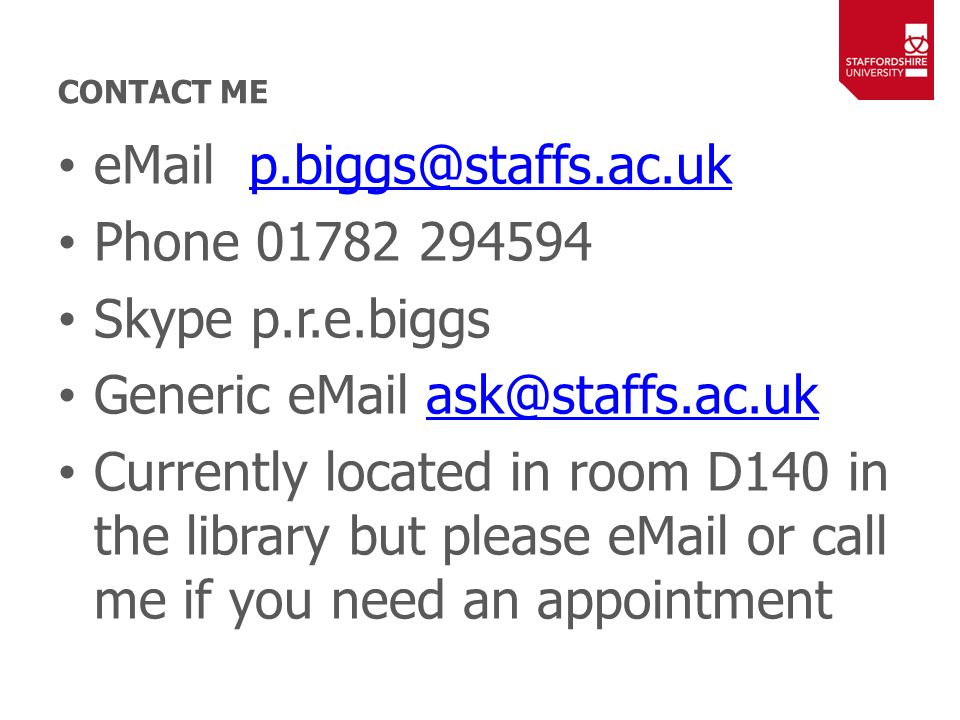Click the bullet before Phone line
This screenshot has height=720, width=960.
[x=67, y=242]
